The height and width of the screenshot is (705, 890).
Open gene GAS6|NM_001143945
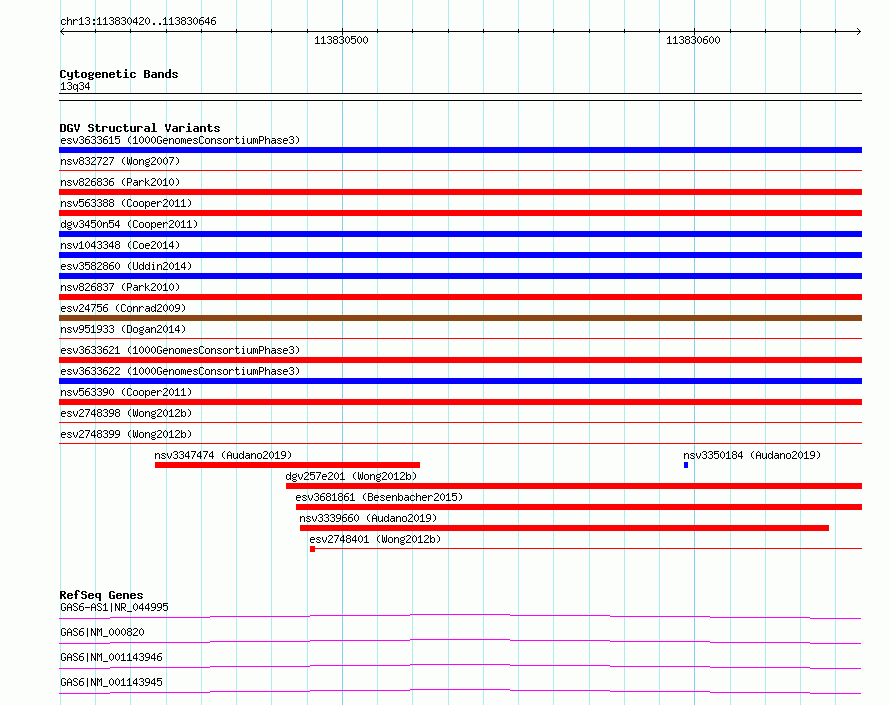coord(111,682)
